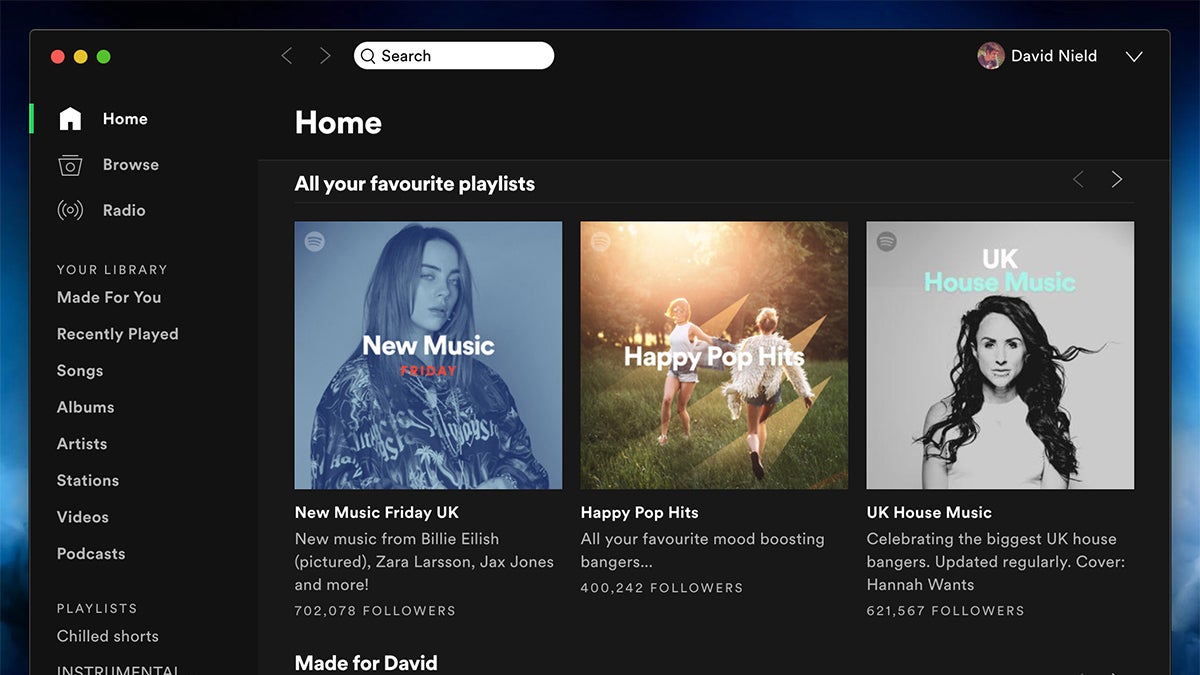The width and height of the screenshot is (1200, 675).
Task: Click the New Music Friday UK title
Action: pyautogui.click(x=376, y=512)
